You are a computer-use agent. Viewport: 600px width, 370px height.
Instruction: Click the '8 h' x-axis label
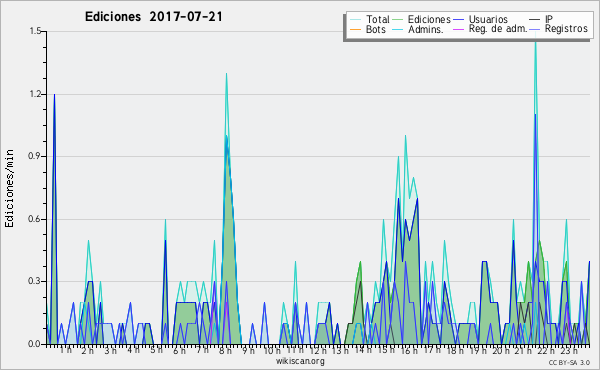click(x=225, y=350)
